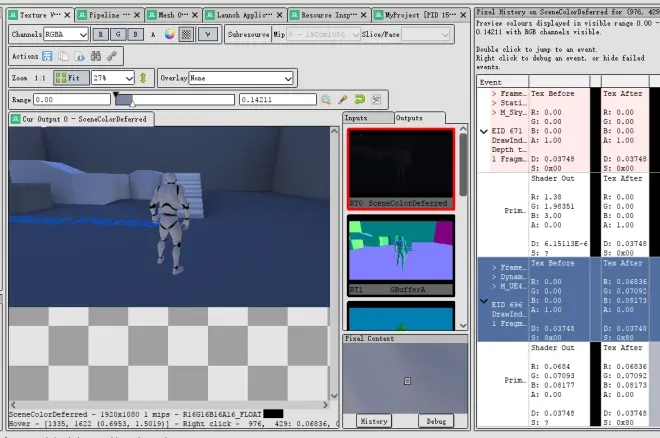The image size is (660, 438).
Task: Open the Channels RGBA dropdown
Action: [x=66, y=35]
